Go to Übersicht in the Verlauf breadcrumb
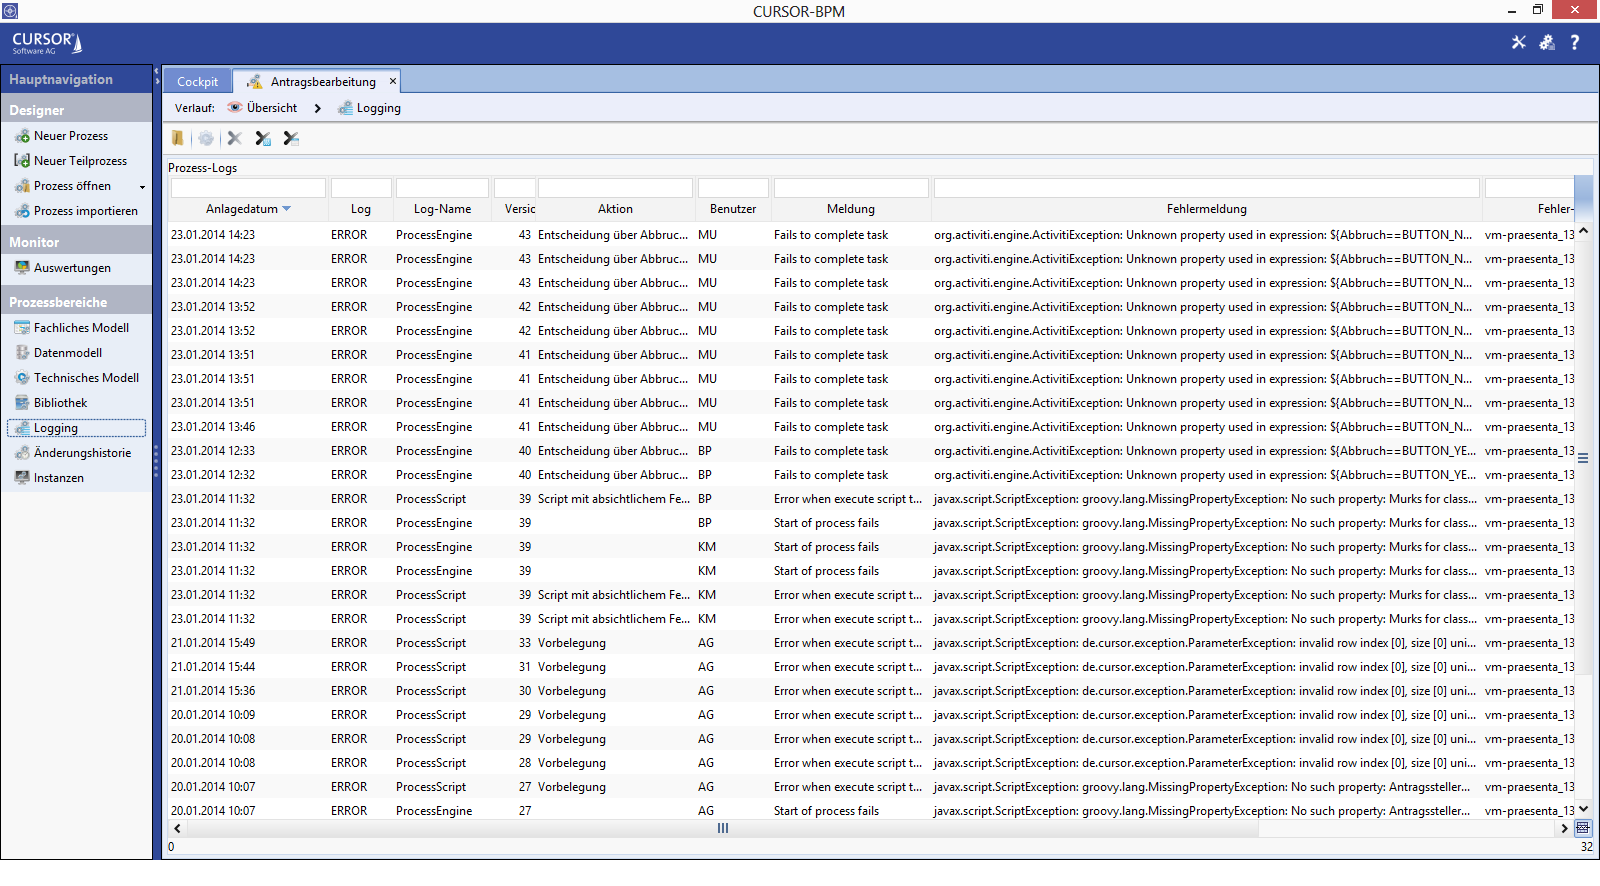1600x886 pixels. pos(271,108)
